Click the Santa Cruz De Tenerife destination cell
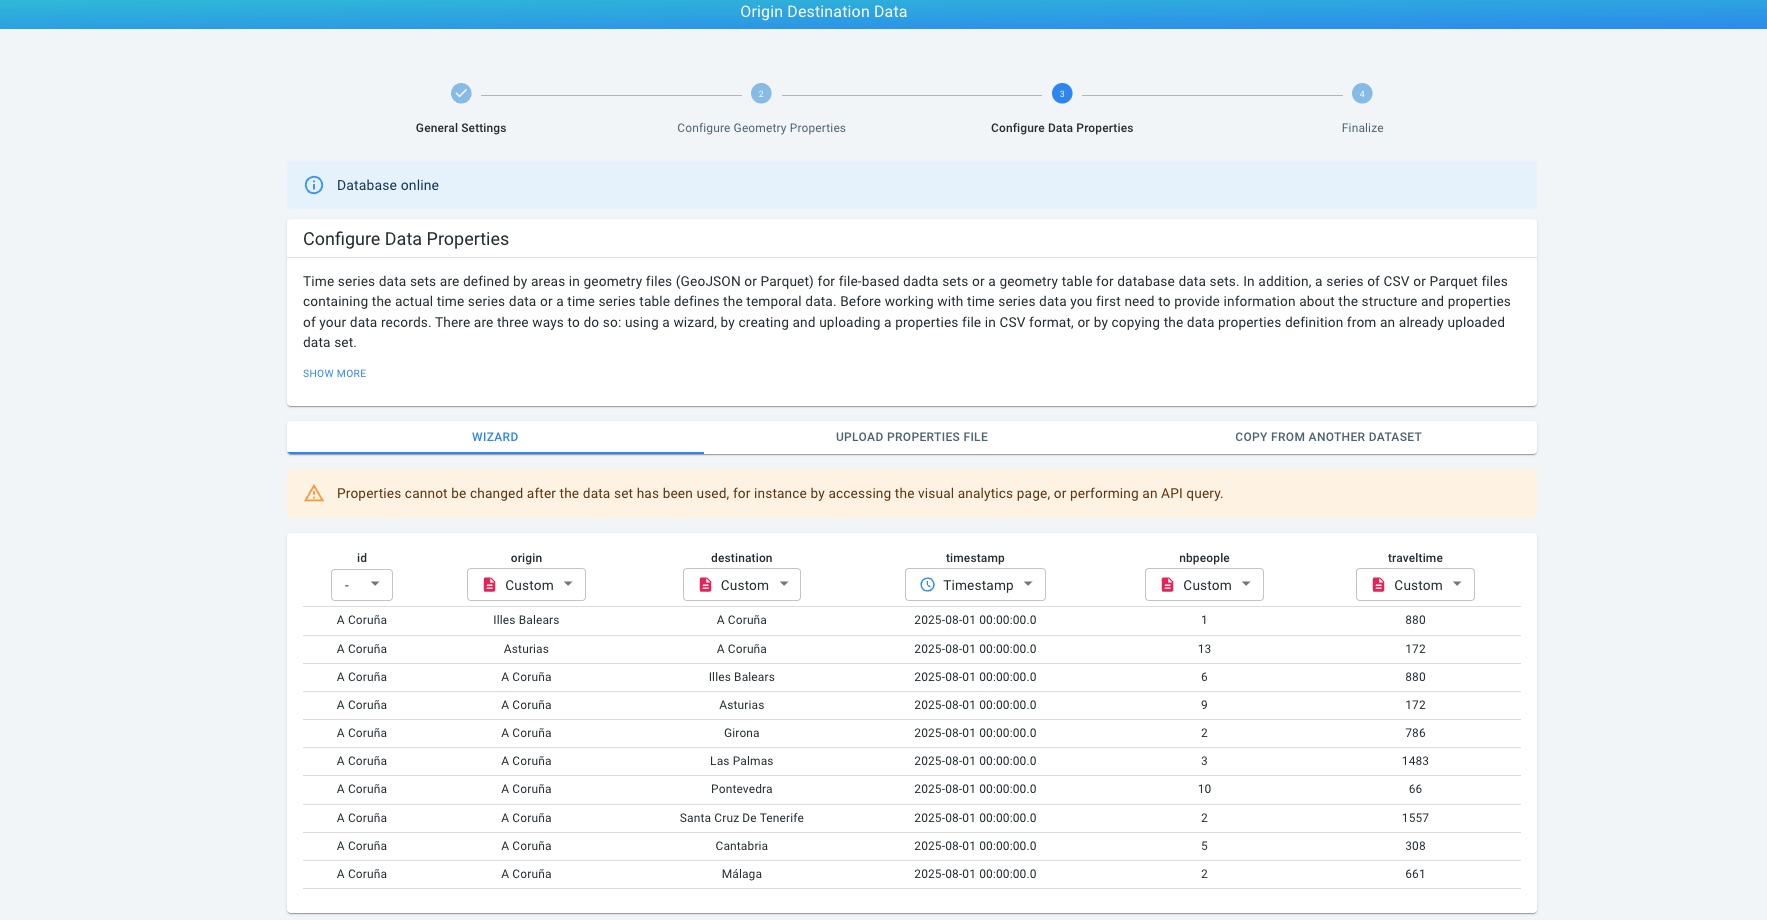This screenshot has width=1767, height=920. [742, 818]
